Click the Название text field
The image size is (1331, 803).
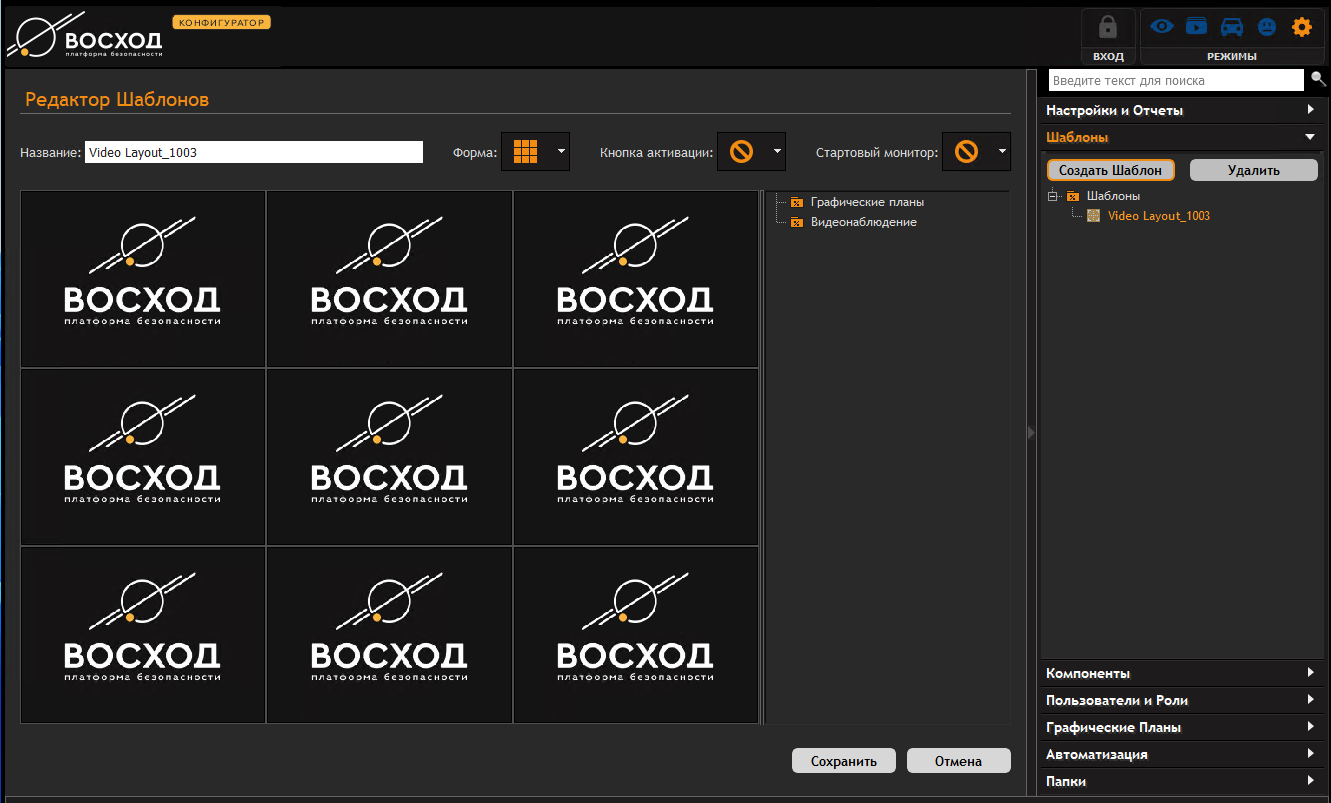tap(254, 152)
